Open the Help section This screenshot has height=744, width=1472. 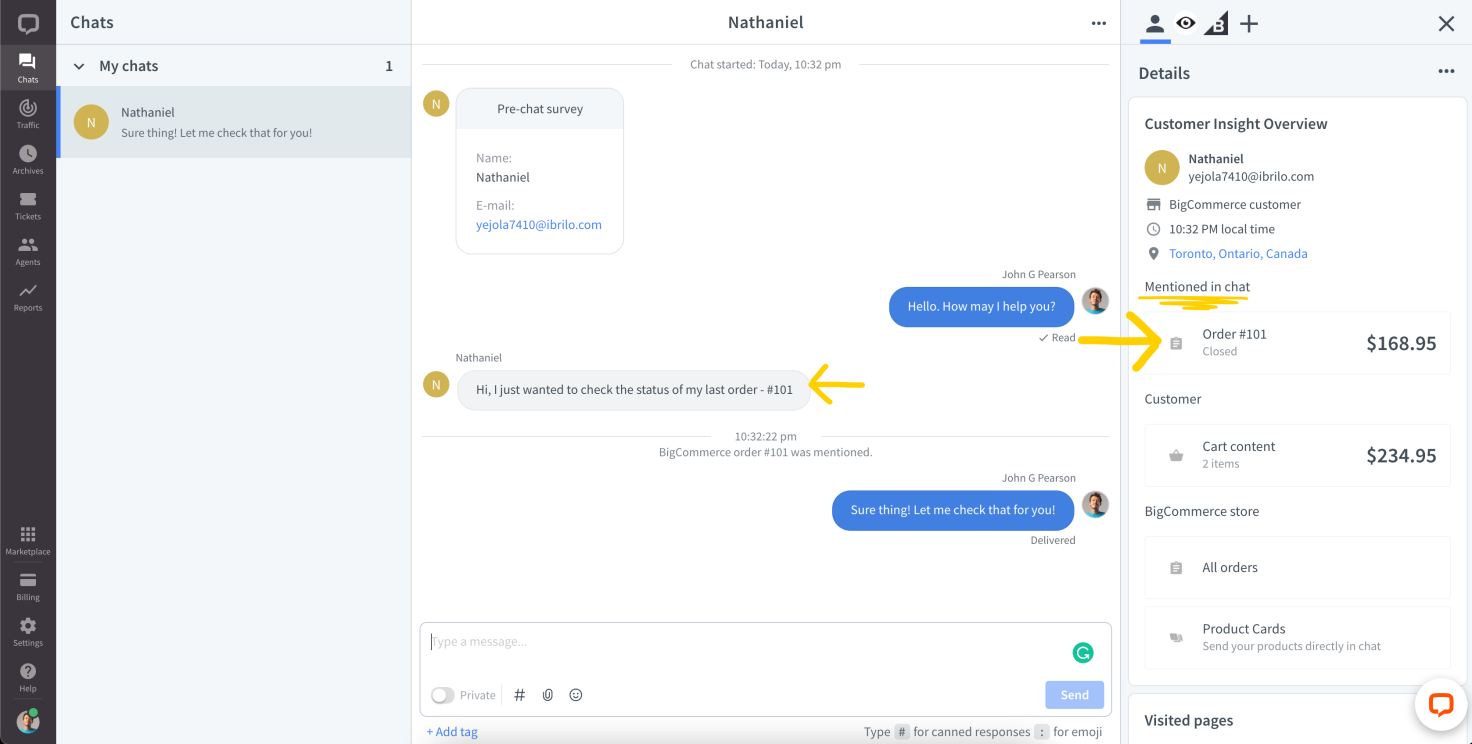(28, 678)
